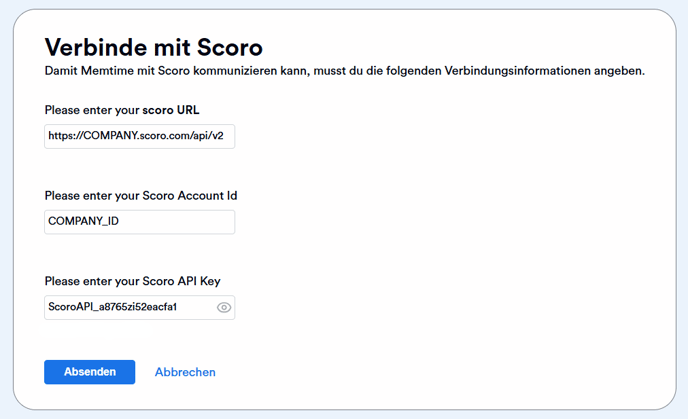Click the COMPANY_ID text inside Account Id field
Image resolution: width=688 pixels, height=419 pixels.
pos(83,221)
